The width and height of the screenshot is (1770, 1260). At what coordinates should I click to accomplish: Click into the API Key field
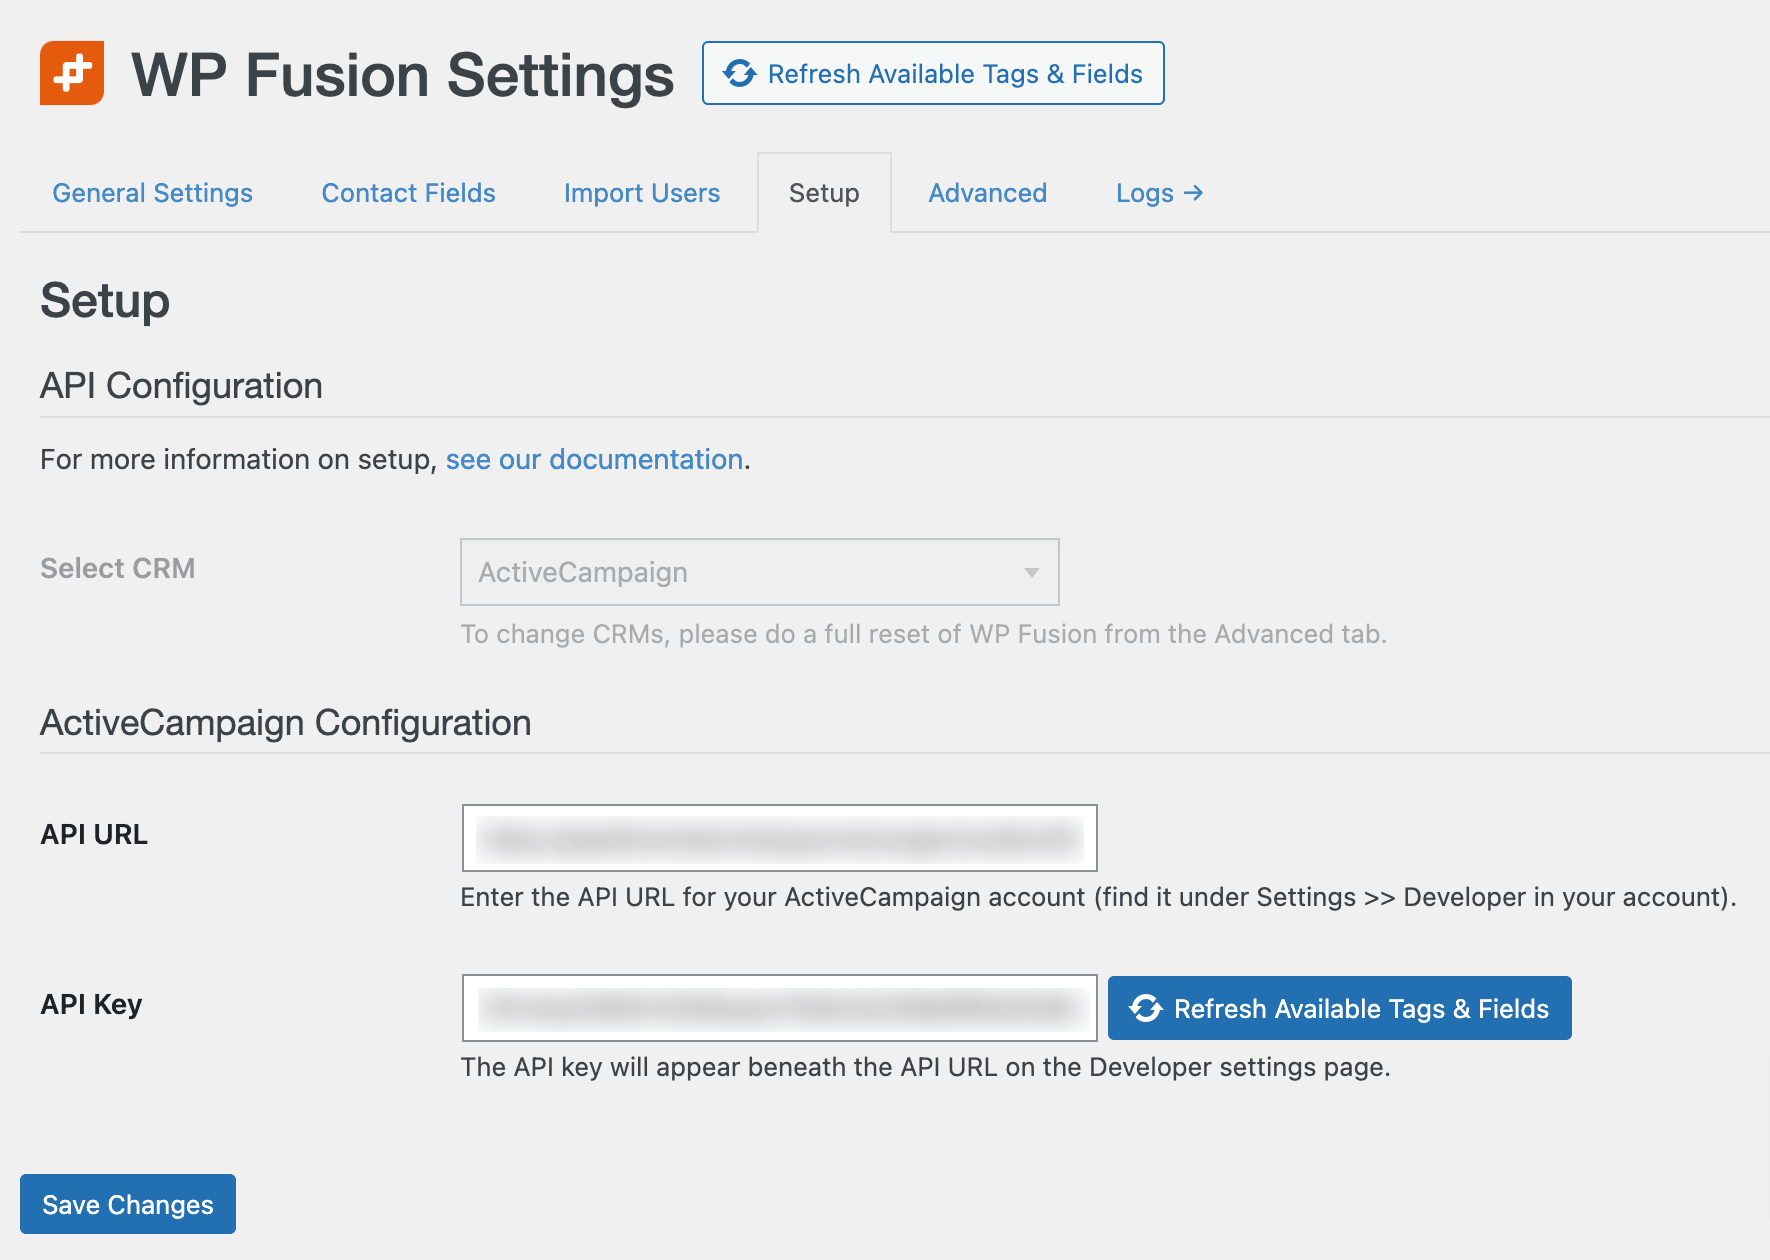779,1008
